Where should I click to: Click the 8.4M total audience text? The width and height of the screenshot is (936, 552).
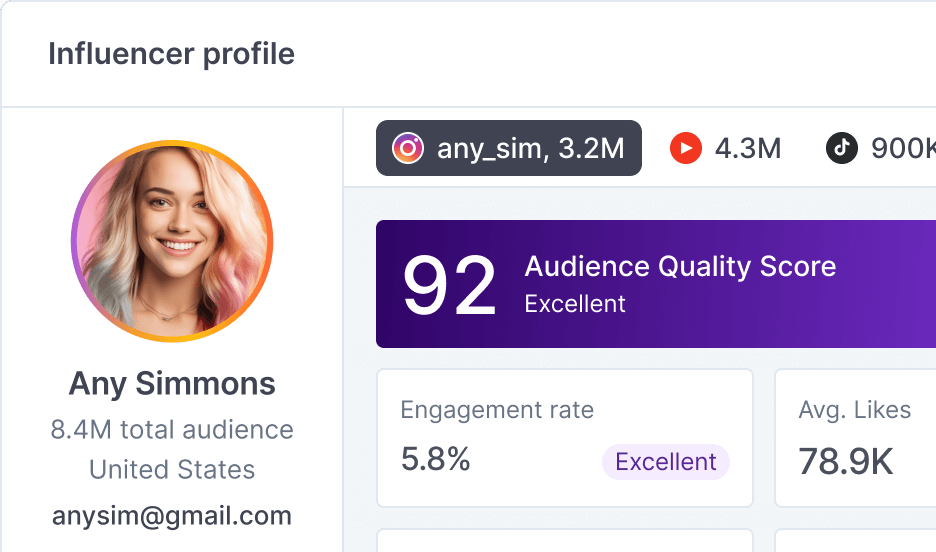172,430
